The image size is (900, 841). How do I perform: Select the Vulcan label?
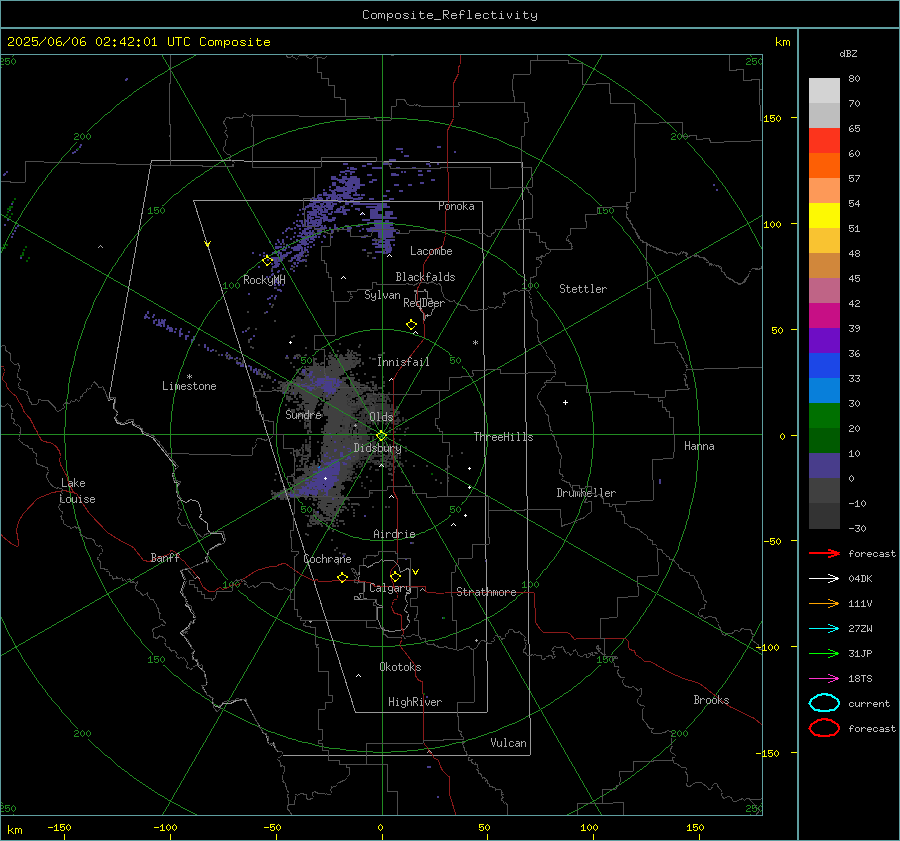[x=509, y=743]
